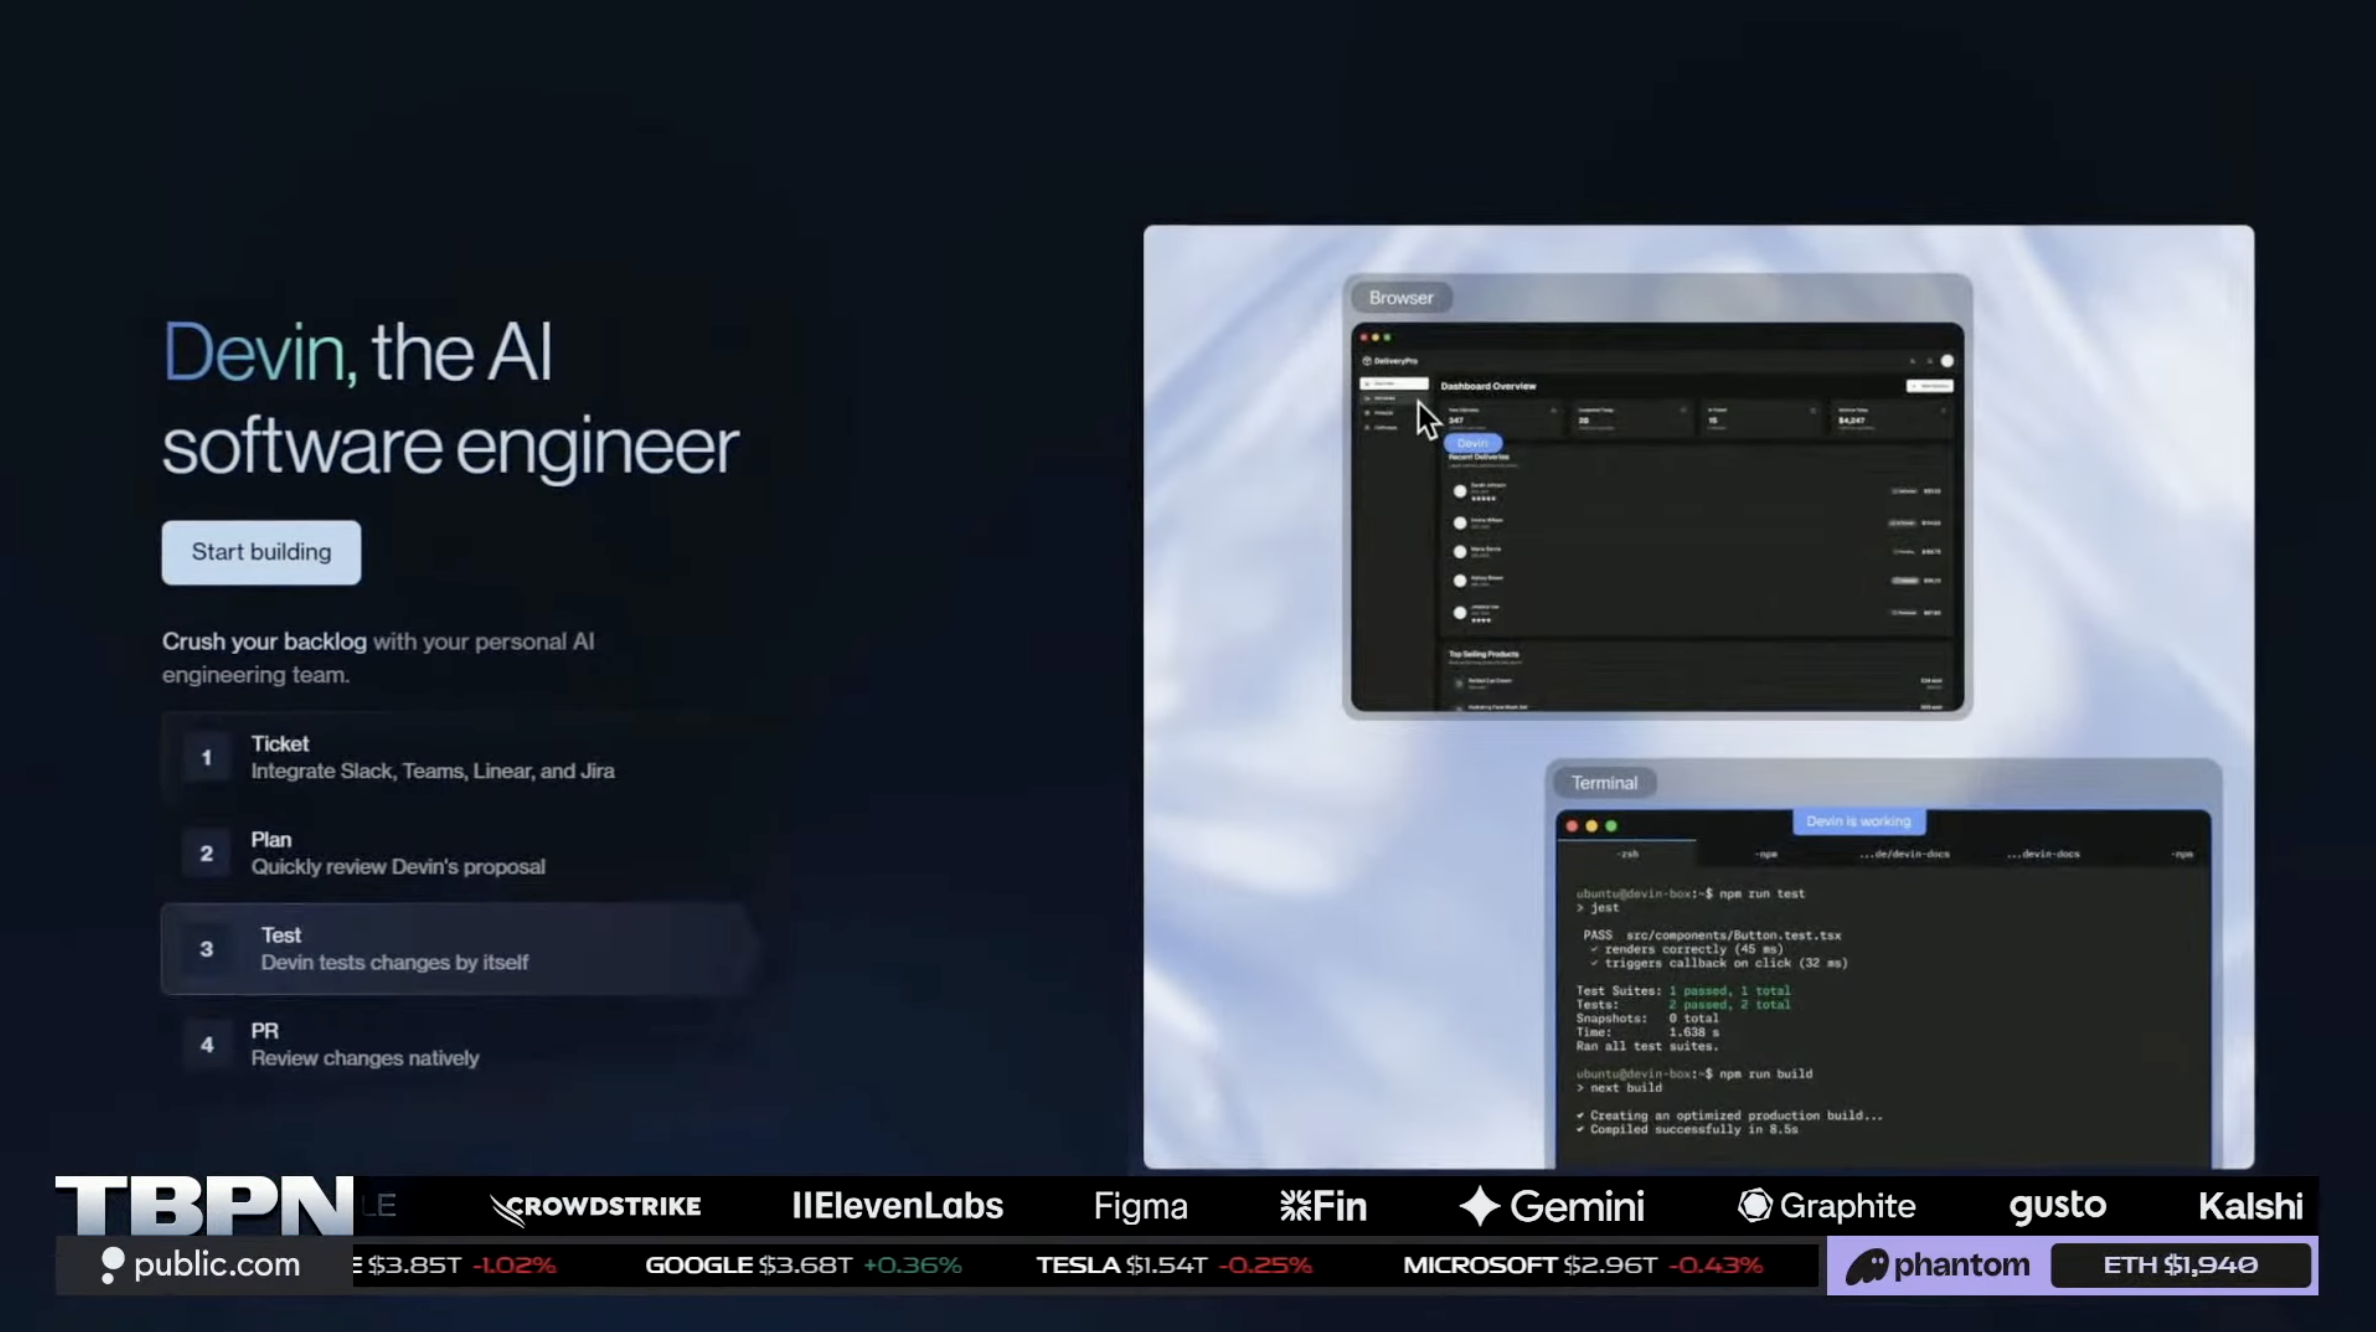
Task: Click the Fin sponsor logo
Action: pos(1323,1207)
